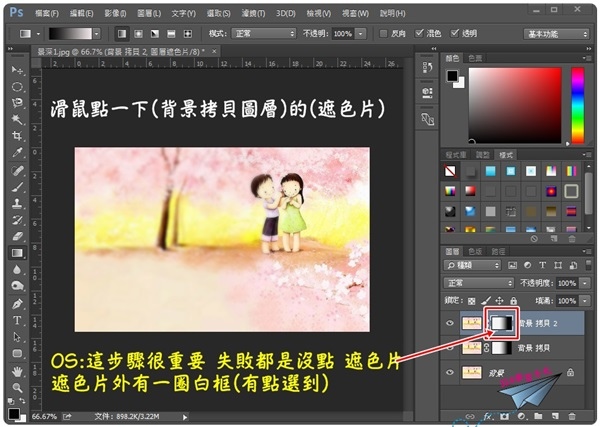Click the new adjustment layer icon

coord(521,416)
